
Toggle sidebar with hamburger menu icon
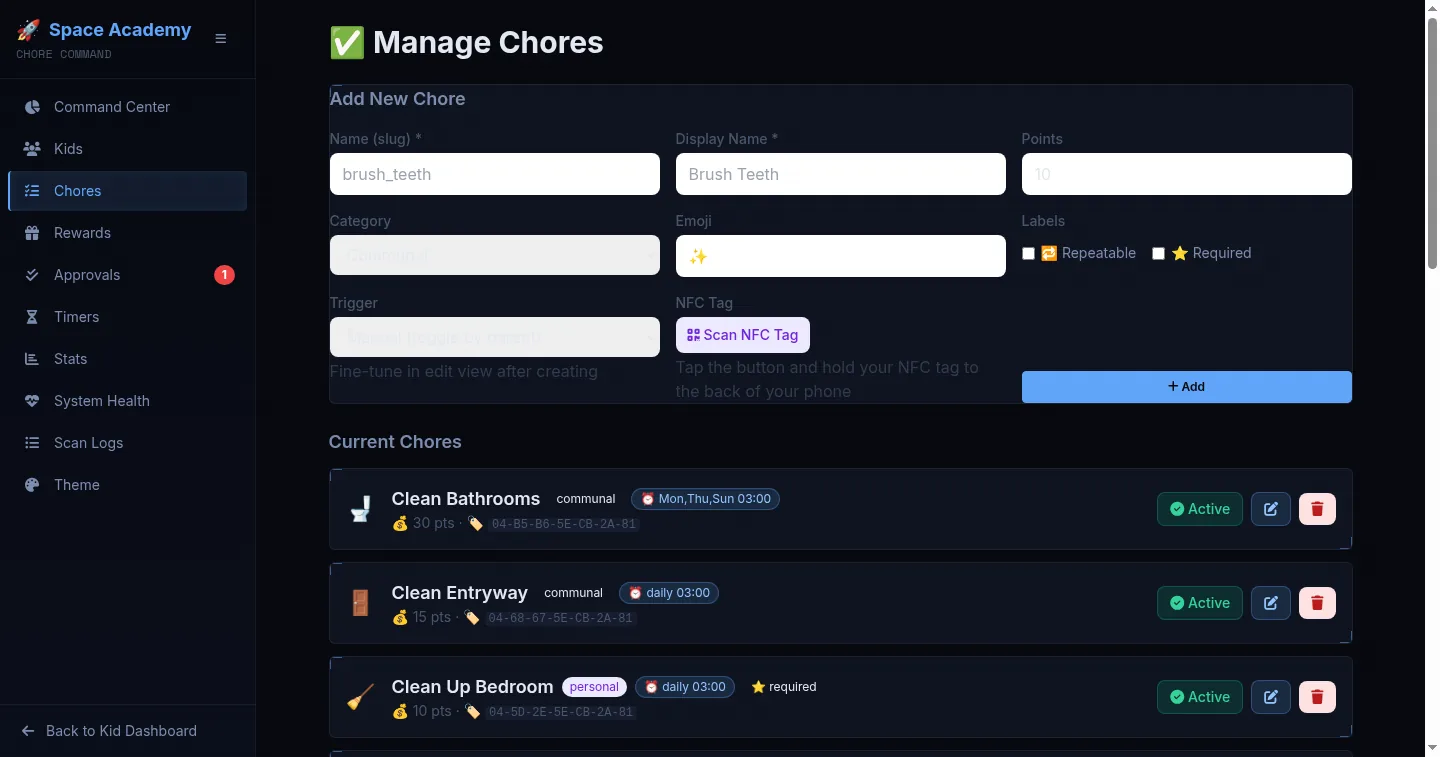(221, 39)
